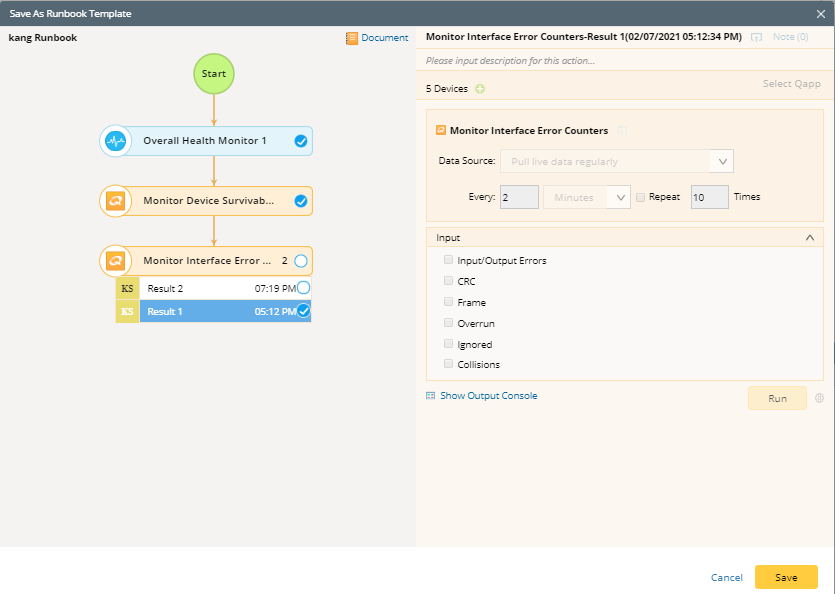
Task: Open the Document view at the top
Action: coord(380,37)
